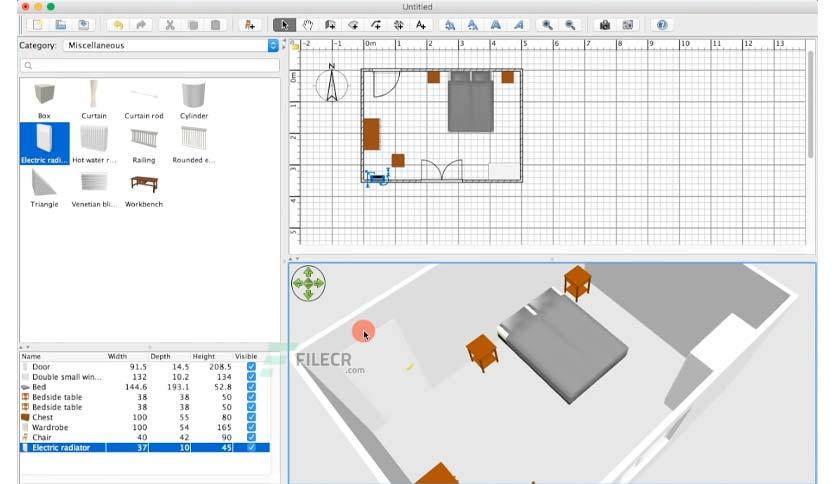Pick the Workbench catalog item
This screenshot has height=484, width=836.
pyautogui.click(x=144, y=190)
